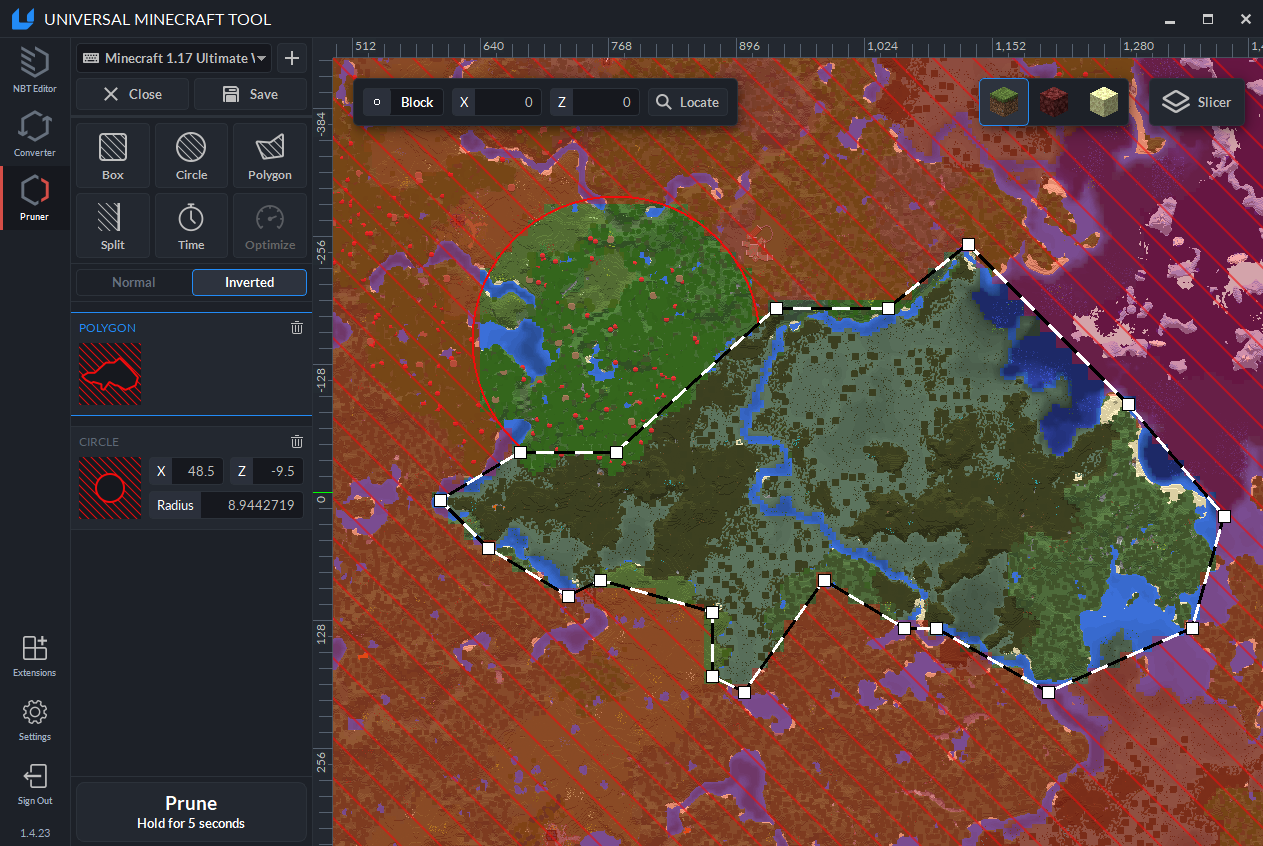Choose the Polygon selection tool
1263x846 pixels.
(270, 156)
